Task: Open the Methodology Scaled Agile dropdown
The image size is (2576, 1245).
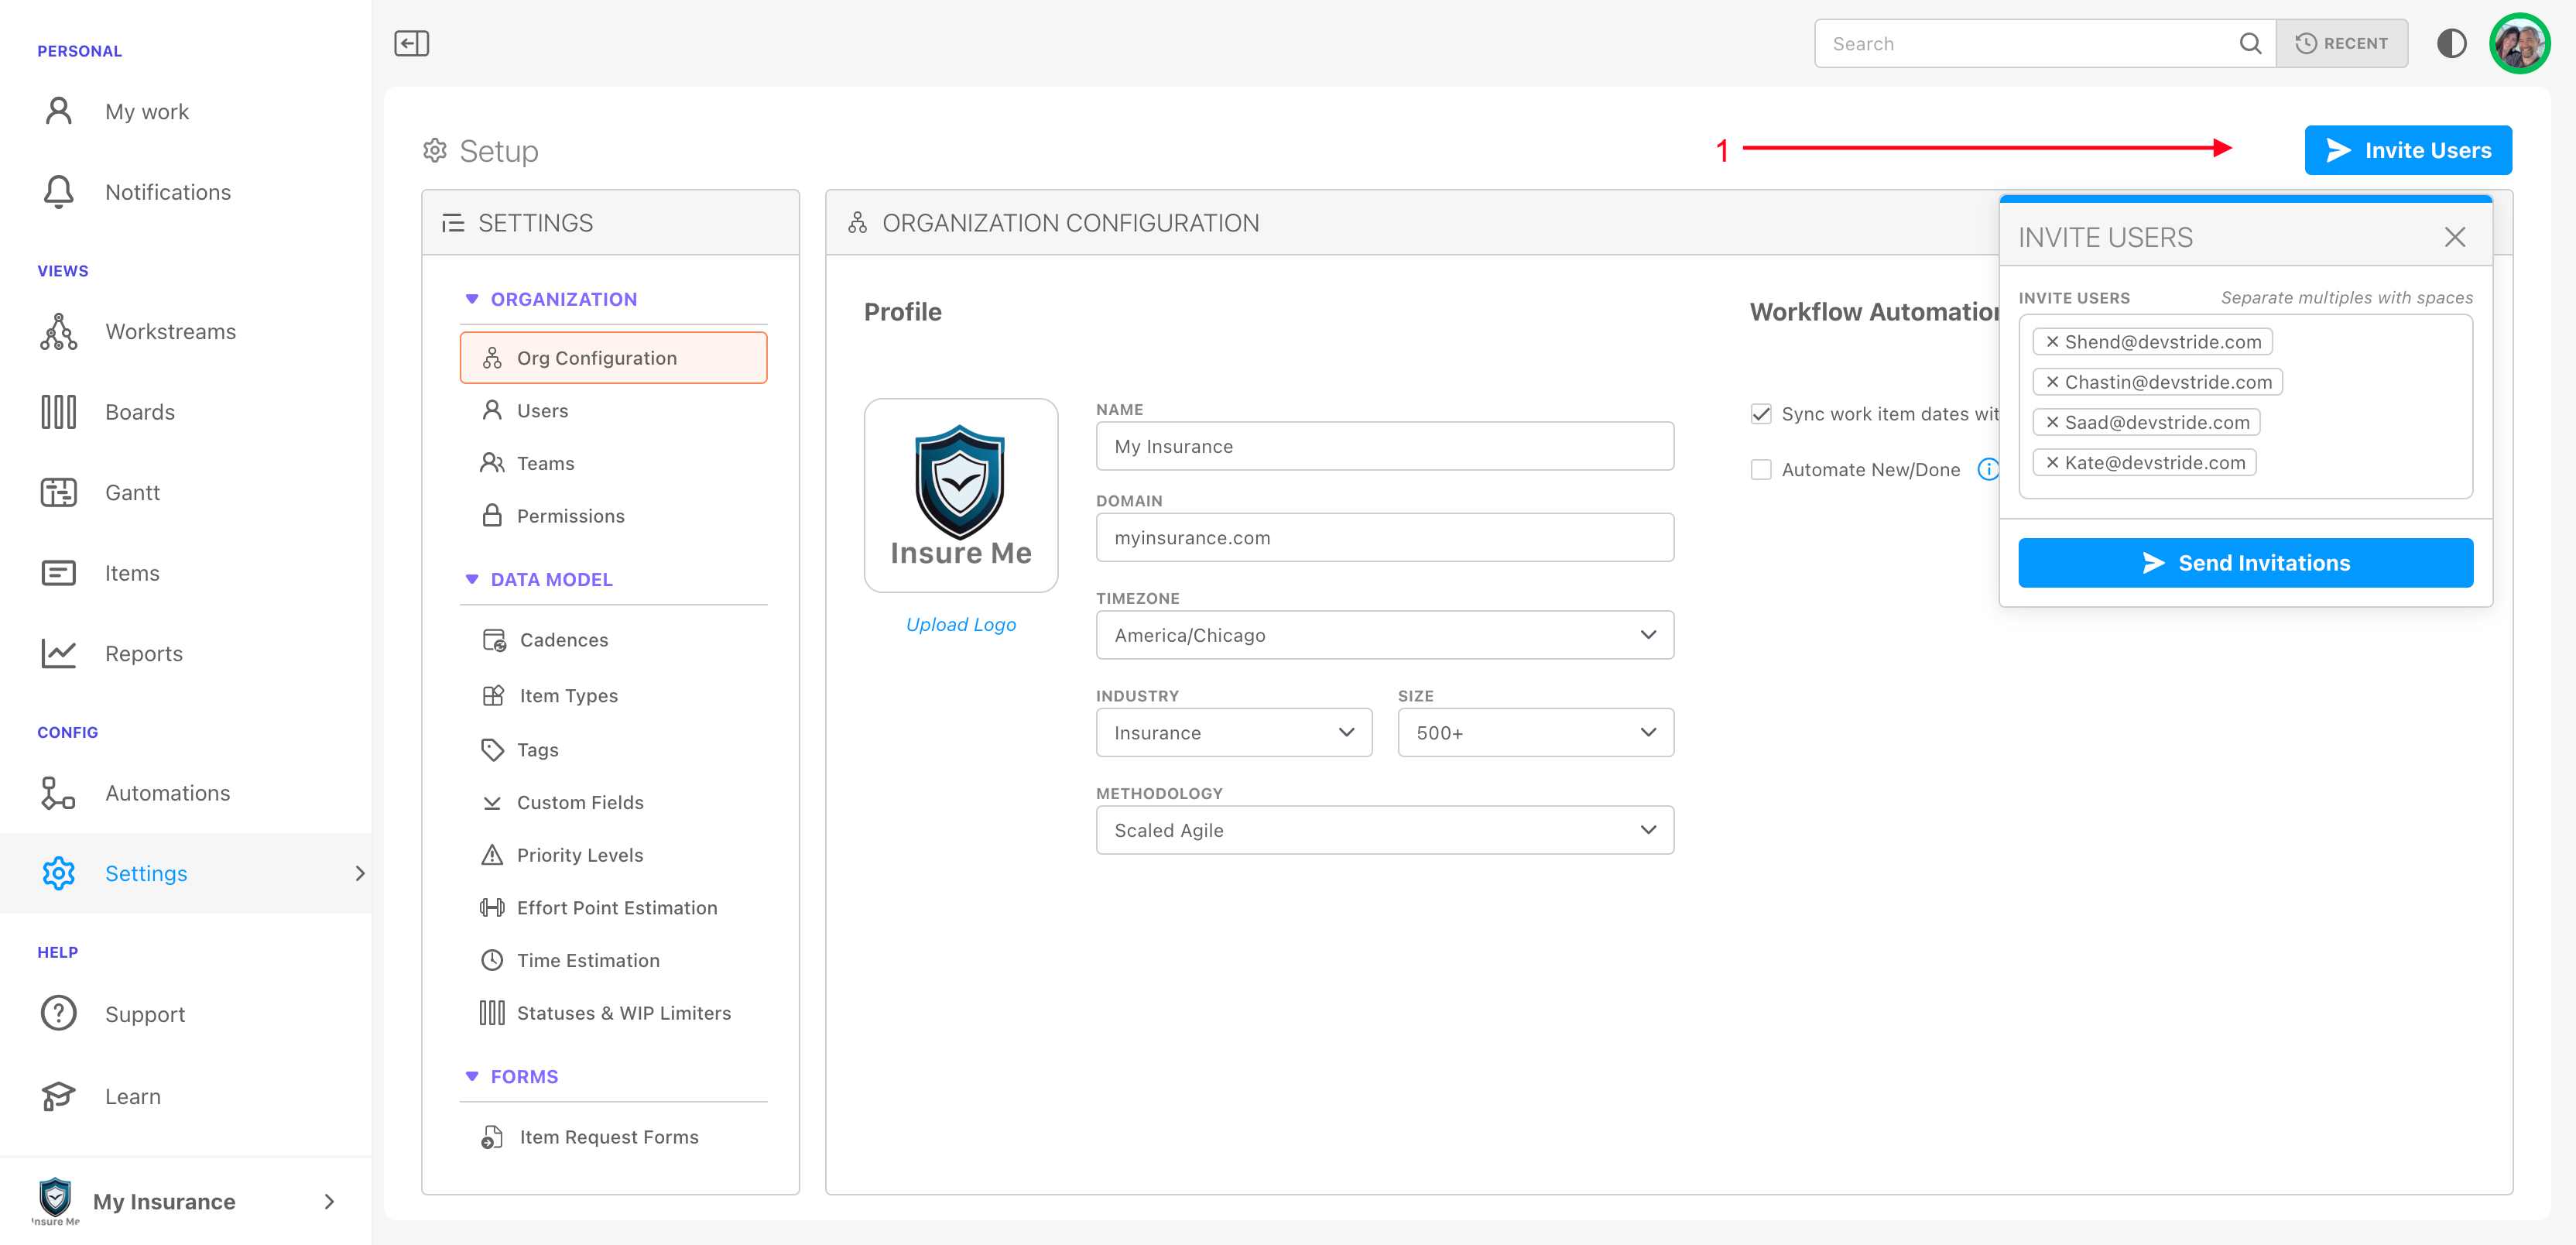Action: (x=1384, y=831)
